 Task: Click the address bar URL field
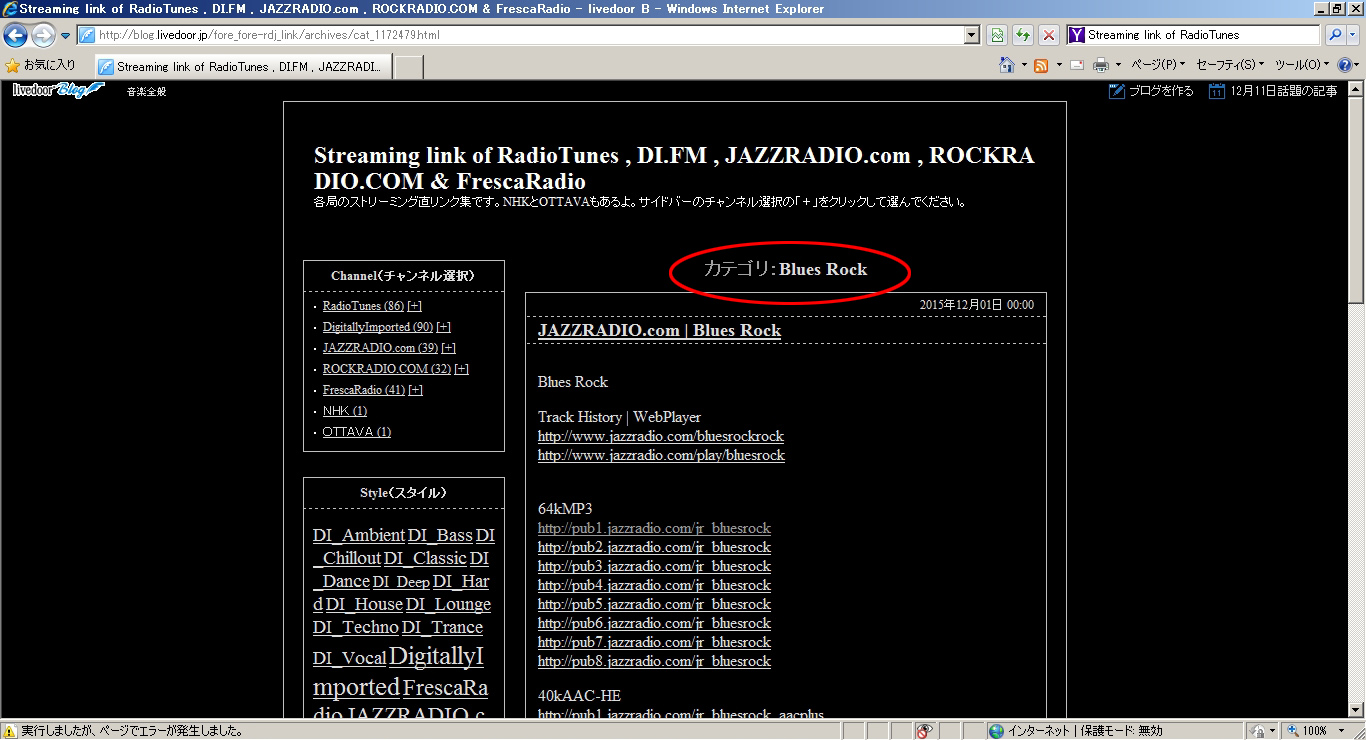(520, 35)
